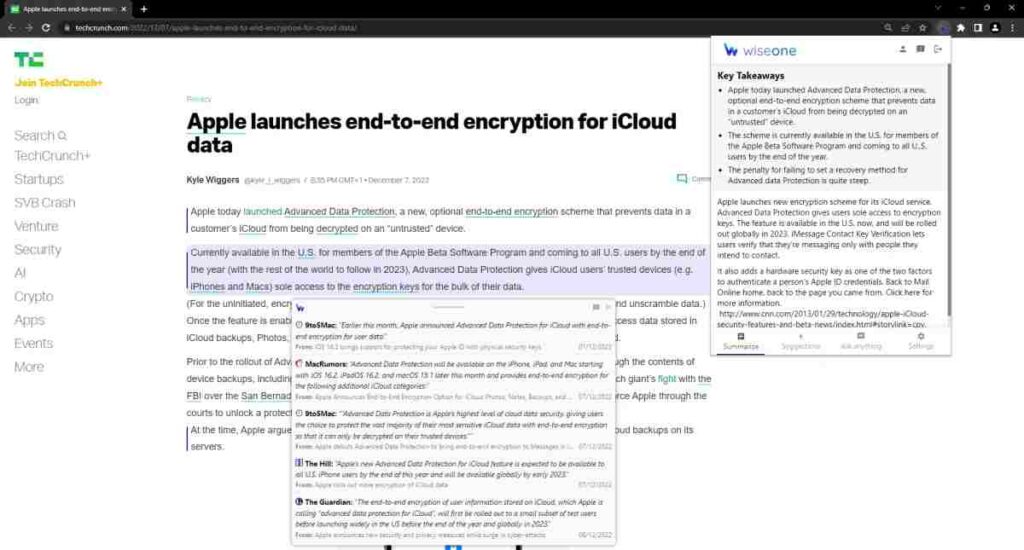Click the Login link
The height and width of the screenshot is (550, 1024).
coord(26,100)
